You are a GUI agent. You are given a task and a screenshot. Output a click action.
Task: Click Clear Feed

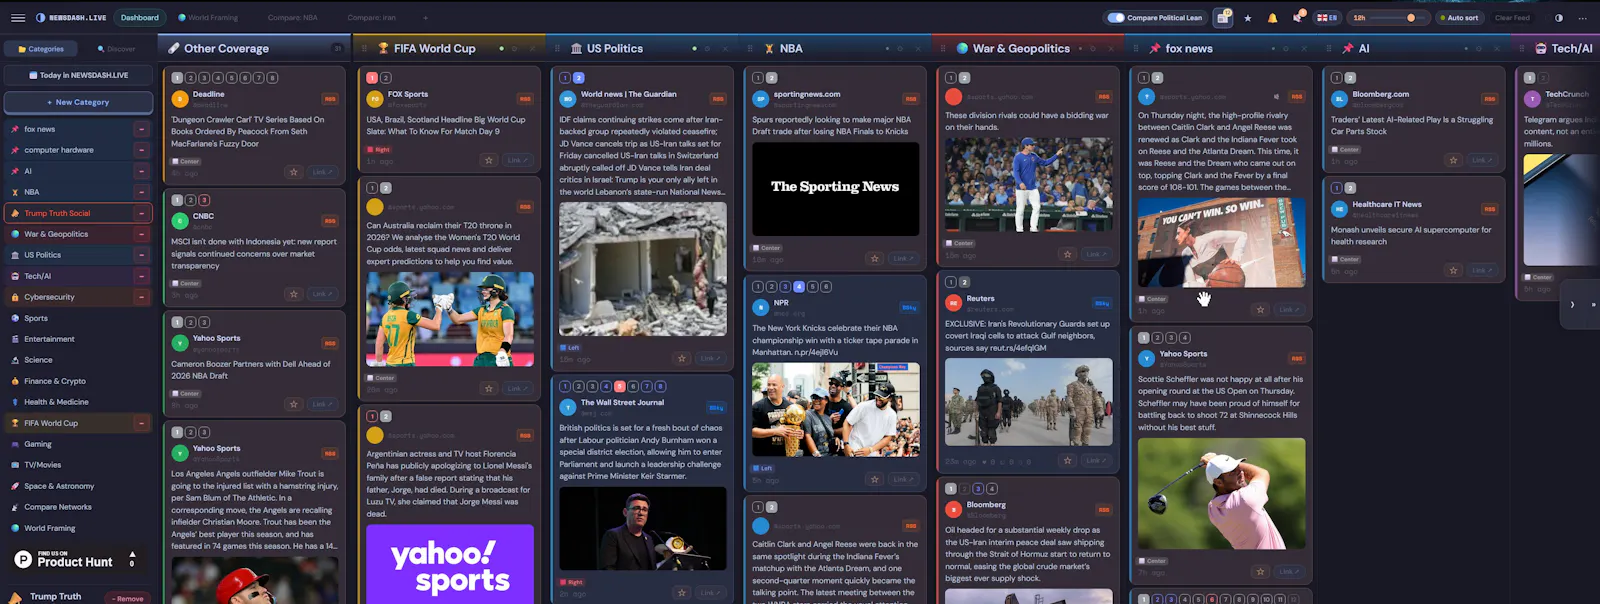tap(1512, 17)
